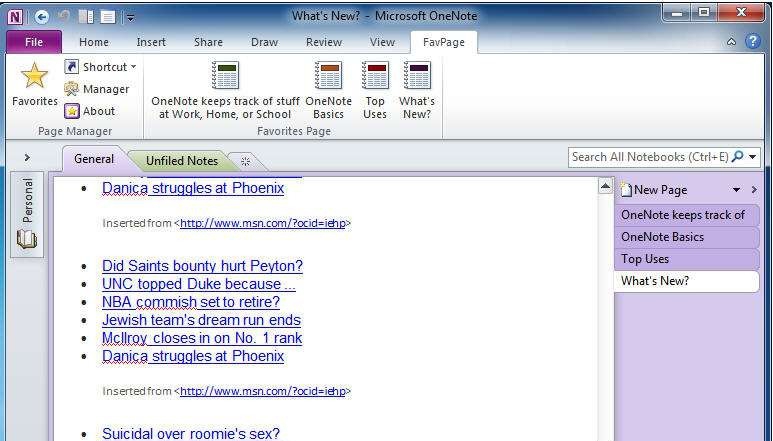This screenshot has height=441, width=773.
Task: Open favorite page 'OneNote keeps track of stuff'
Action: point(225,90)
